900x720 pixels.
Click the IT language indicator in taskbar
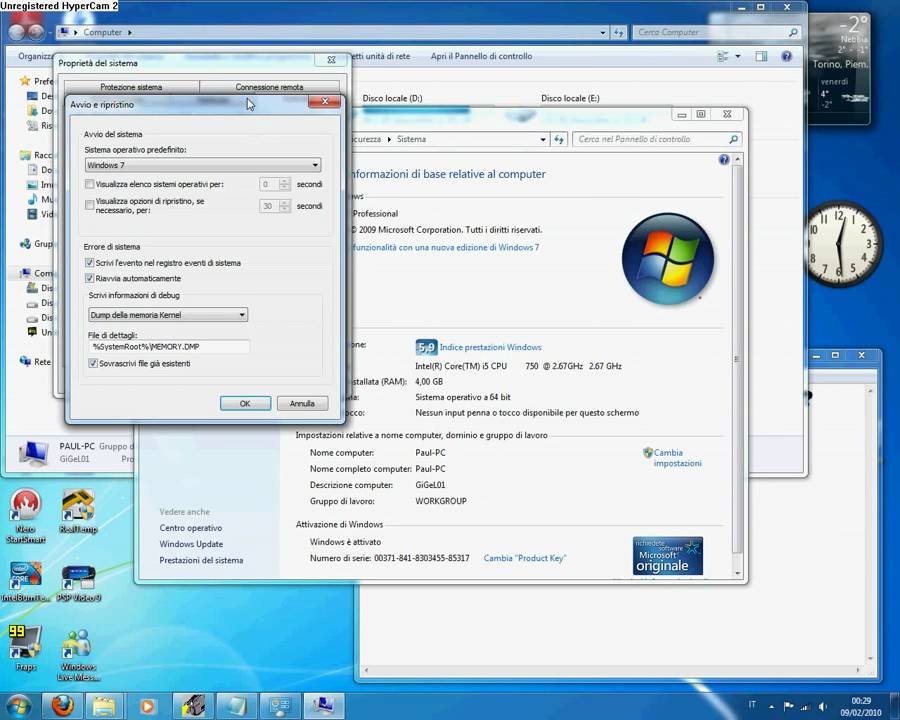(752, 704)
